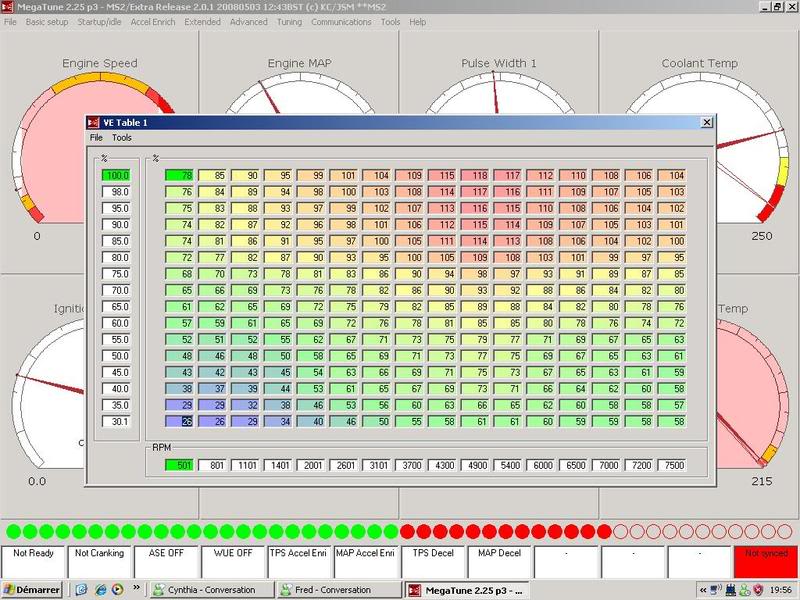This screenshot has width=800, height=600.
Task: Launch Internet Explorer from quick launch
Action: pyautogui.click(x=100, y=590)
